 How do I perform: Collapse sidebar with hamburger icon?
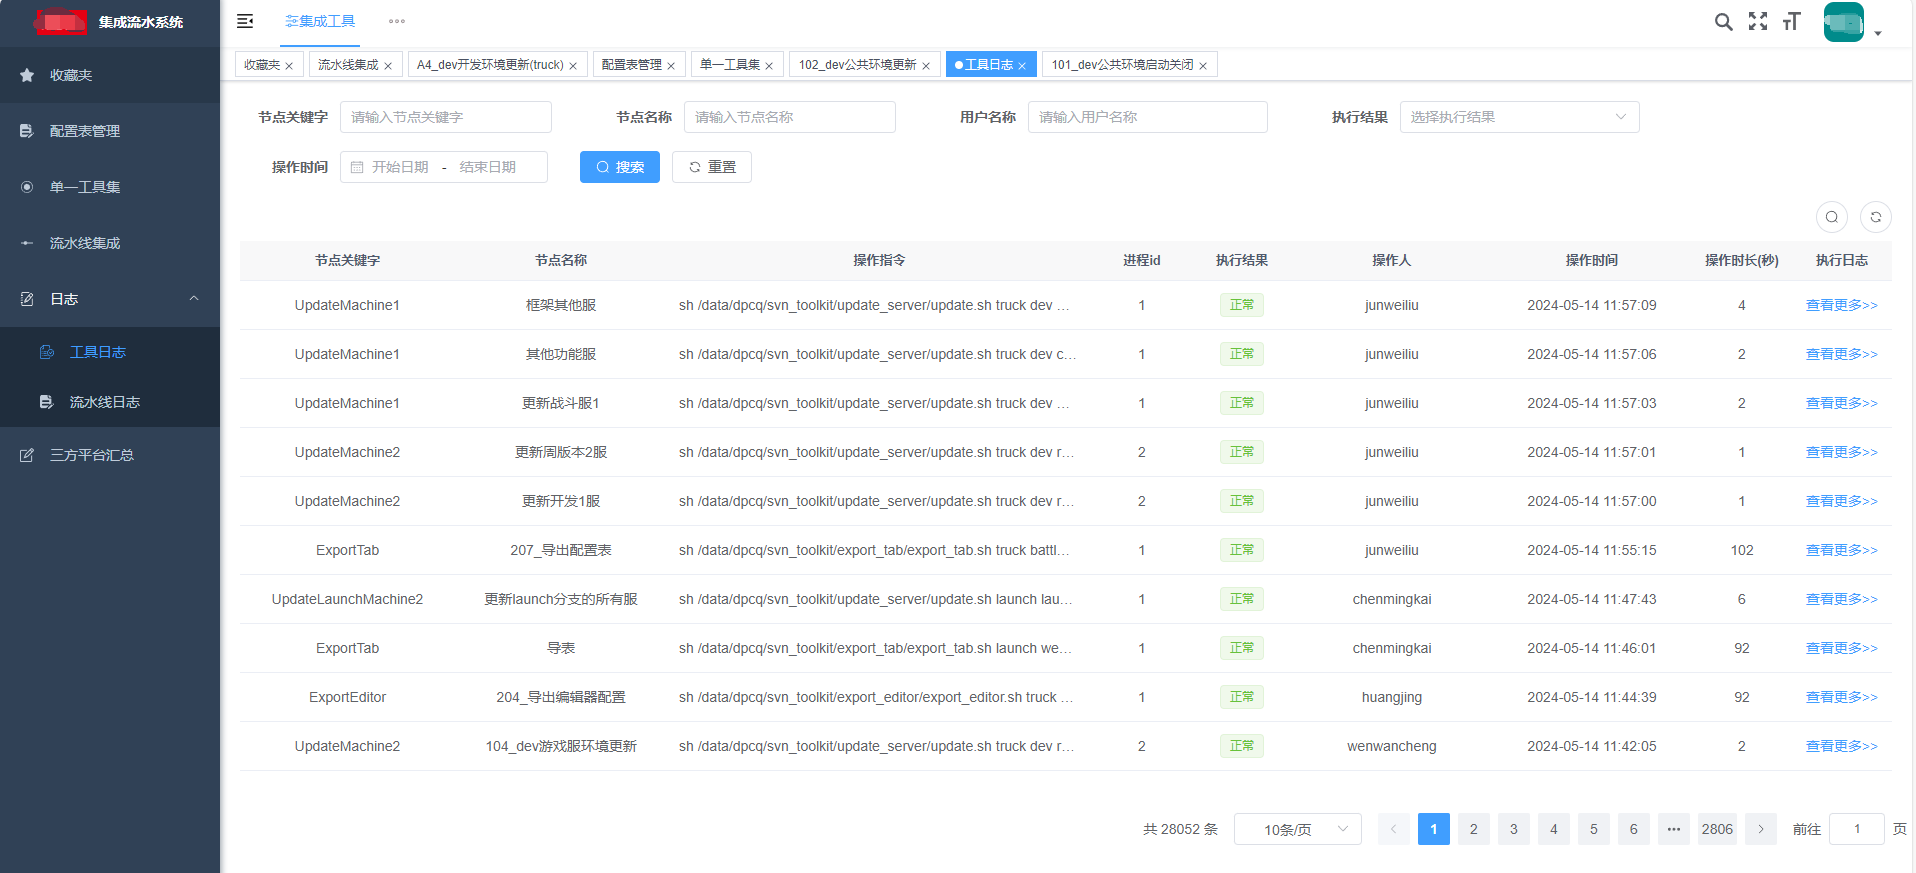(245, 21)
